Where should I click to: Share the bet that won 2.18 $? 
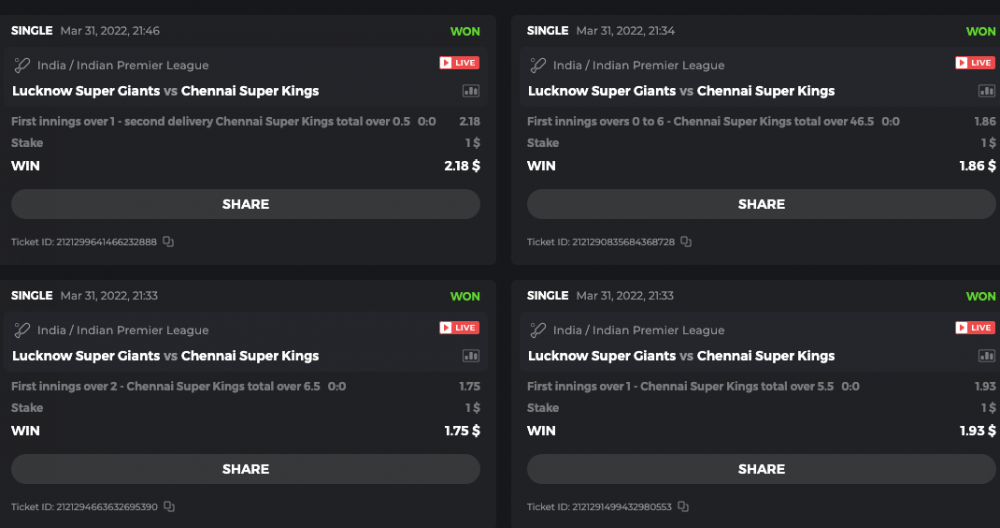point(245,204)
